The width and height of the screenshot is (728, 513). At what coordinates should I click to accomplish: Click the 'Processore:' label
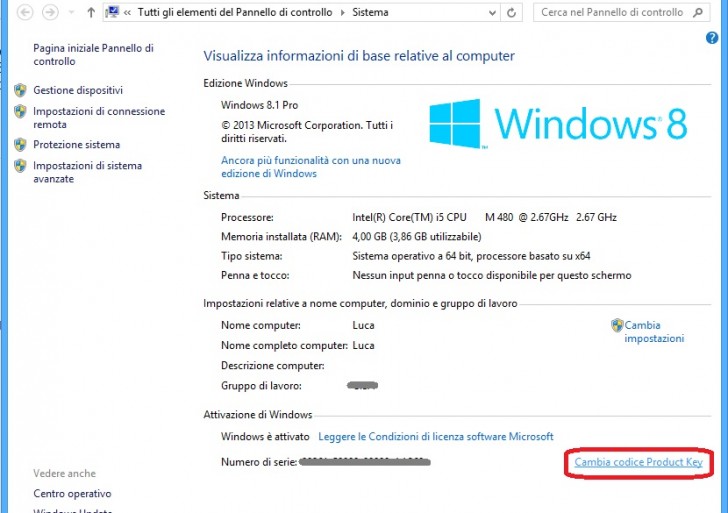[247, 217]
